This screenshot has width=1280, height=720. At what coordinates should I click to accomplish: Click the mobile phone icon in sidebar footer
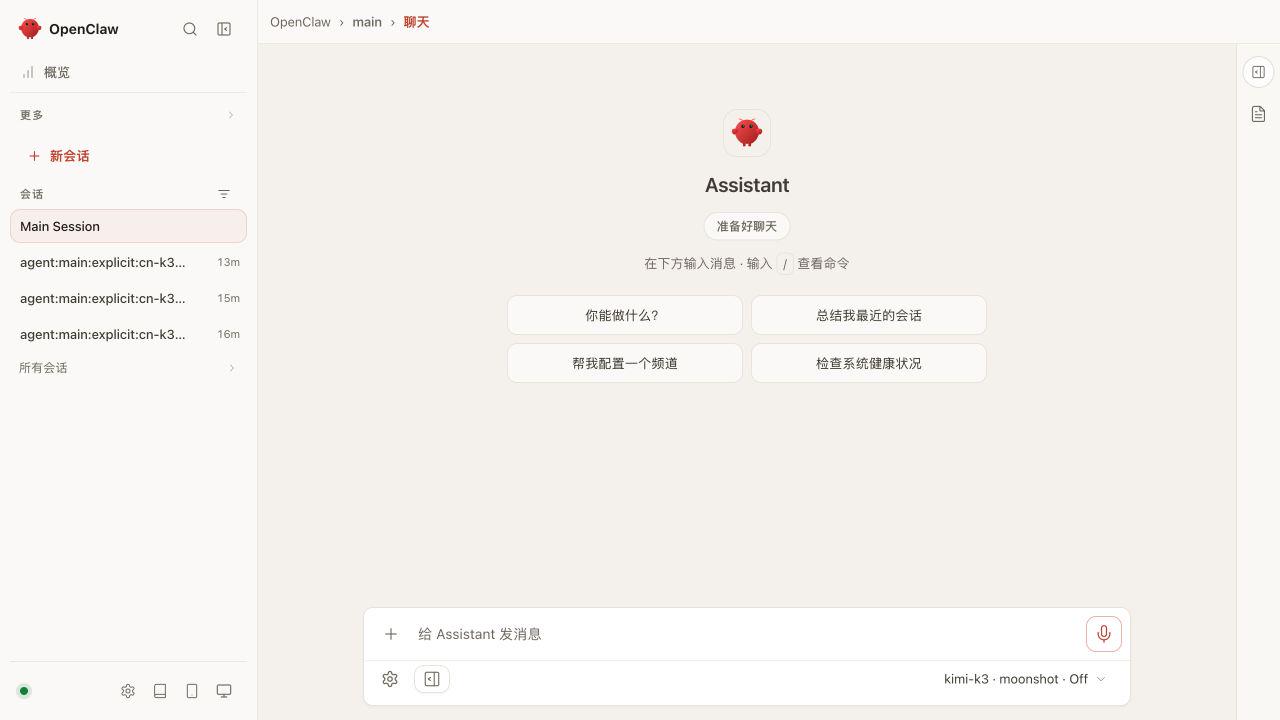(192, 691)
